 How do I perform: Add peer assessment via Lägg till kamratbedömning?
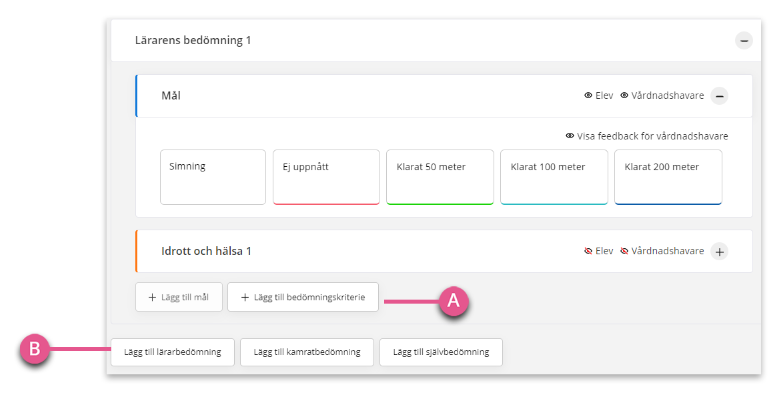[x=307, y=352]
